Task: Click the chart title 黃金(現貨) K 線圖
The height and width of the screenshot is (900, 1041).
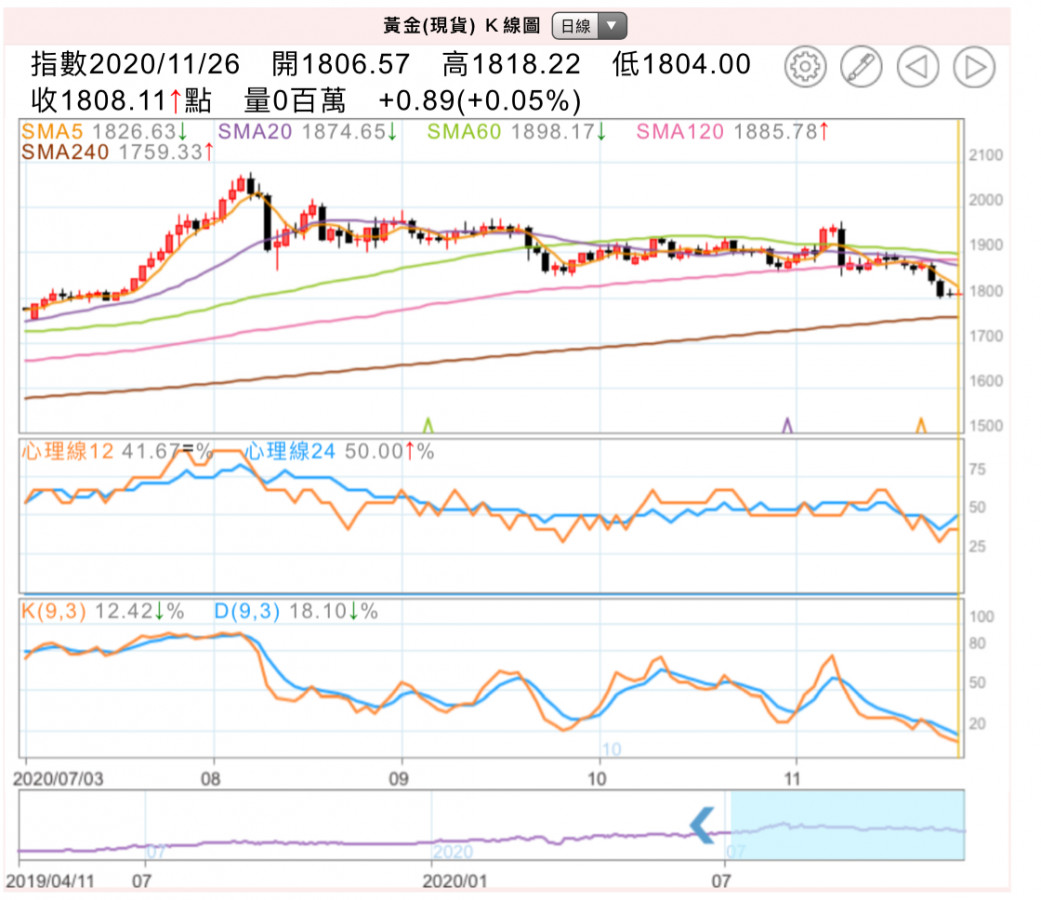Action: click(461, 26)
